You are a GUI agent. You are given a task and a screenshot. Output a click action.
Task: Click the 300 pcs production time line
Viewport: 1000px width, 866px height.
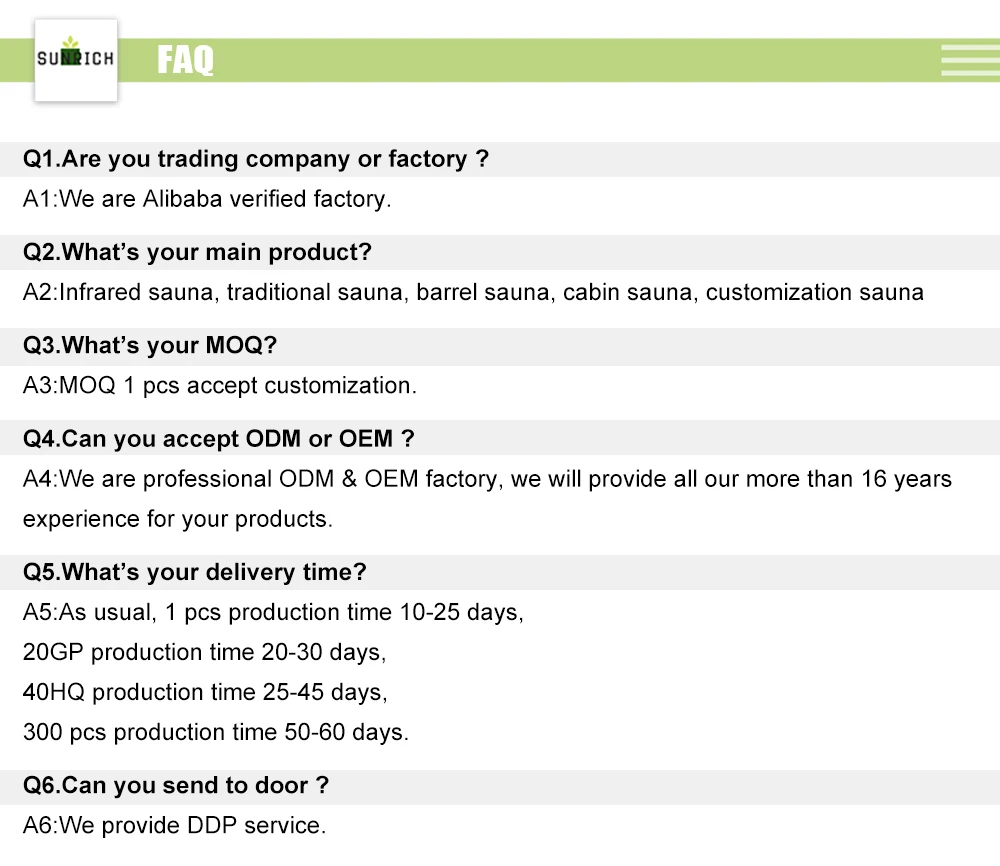(x=216, y=732)
